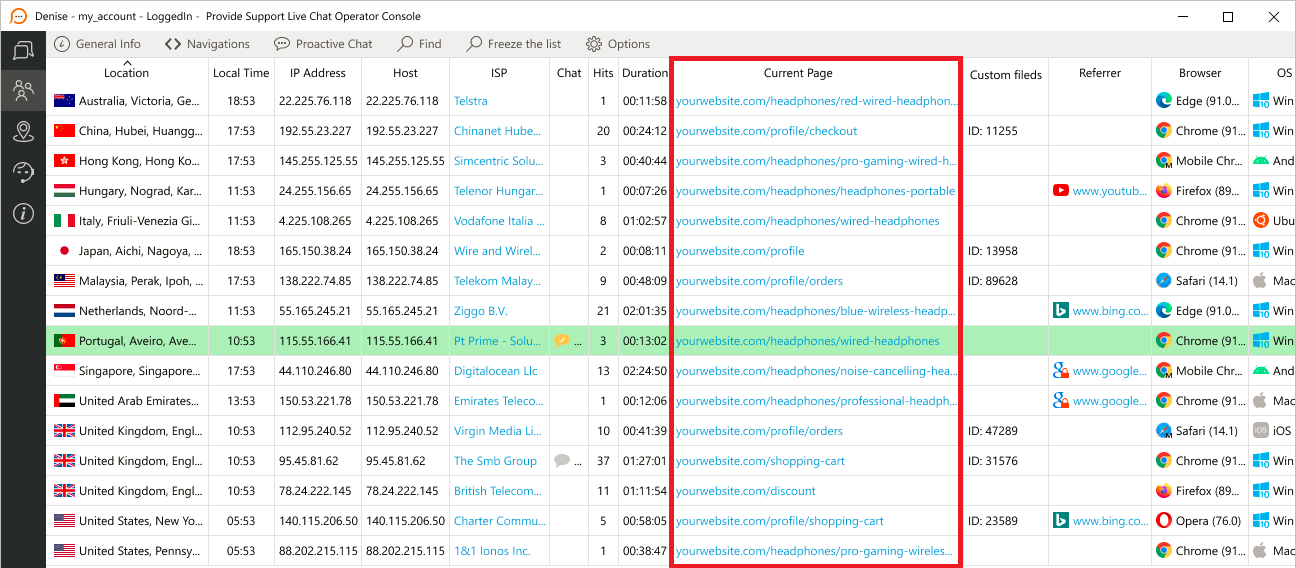Click the active chat icon for Portugal visitor
The width and height of the screenshot is (1296, 568).
pos(563,341)
